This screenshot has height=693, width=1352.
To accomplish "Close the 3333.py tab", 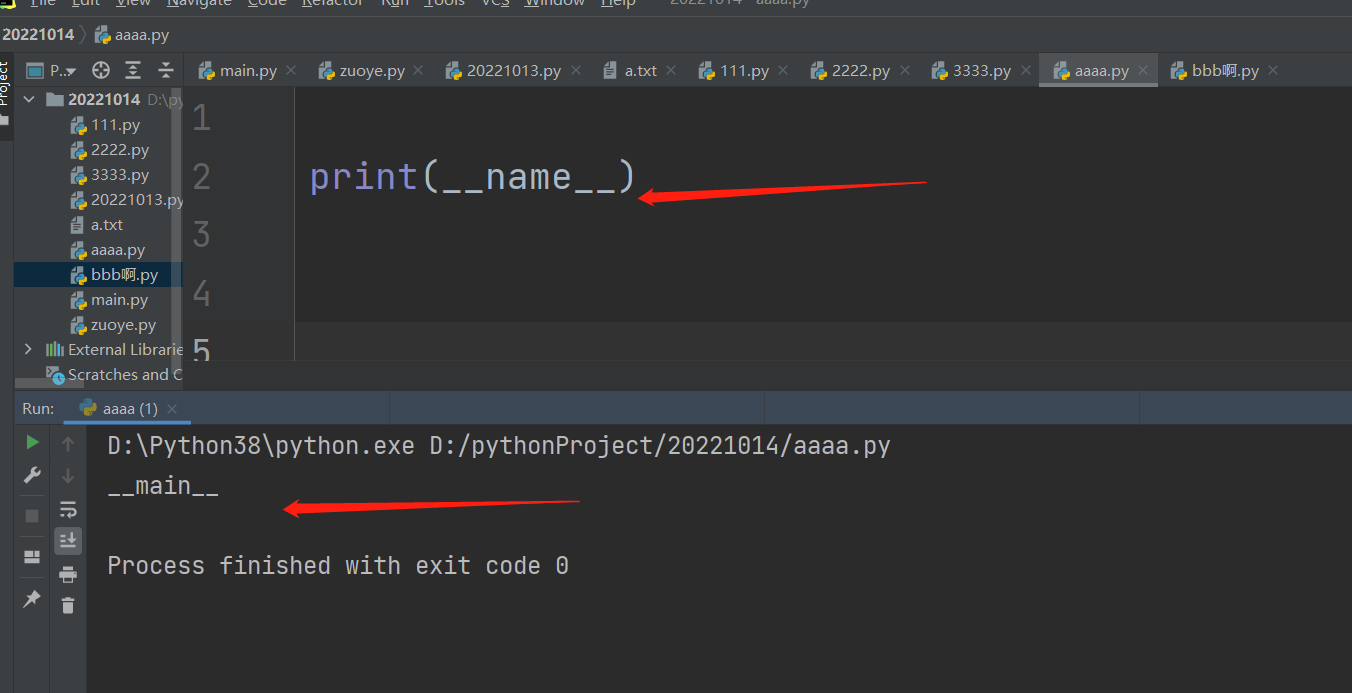I will coord(1025,71).
